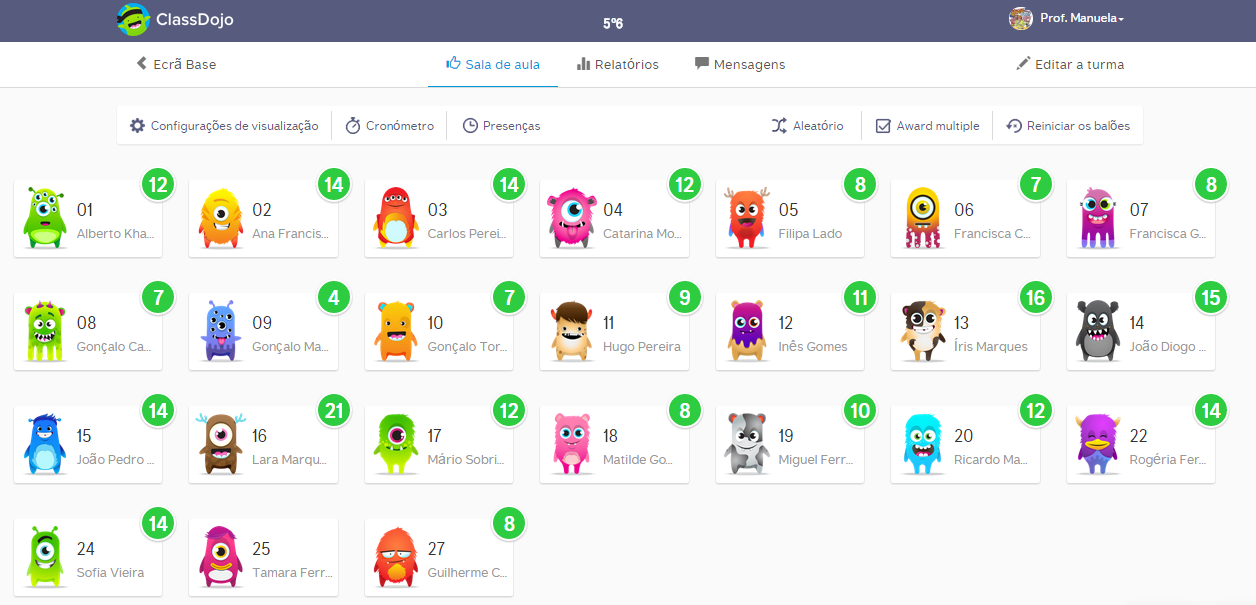
Task: Switch to Sala de aula tab
Action: pyautogui.click(x=493, y=64)
